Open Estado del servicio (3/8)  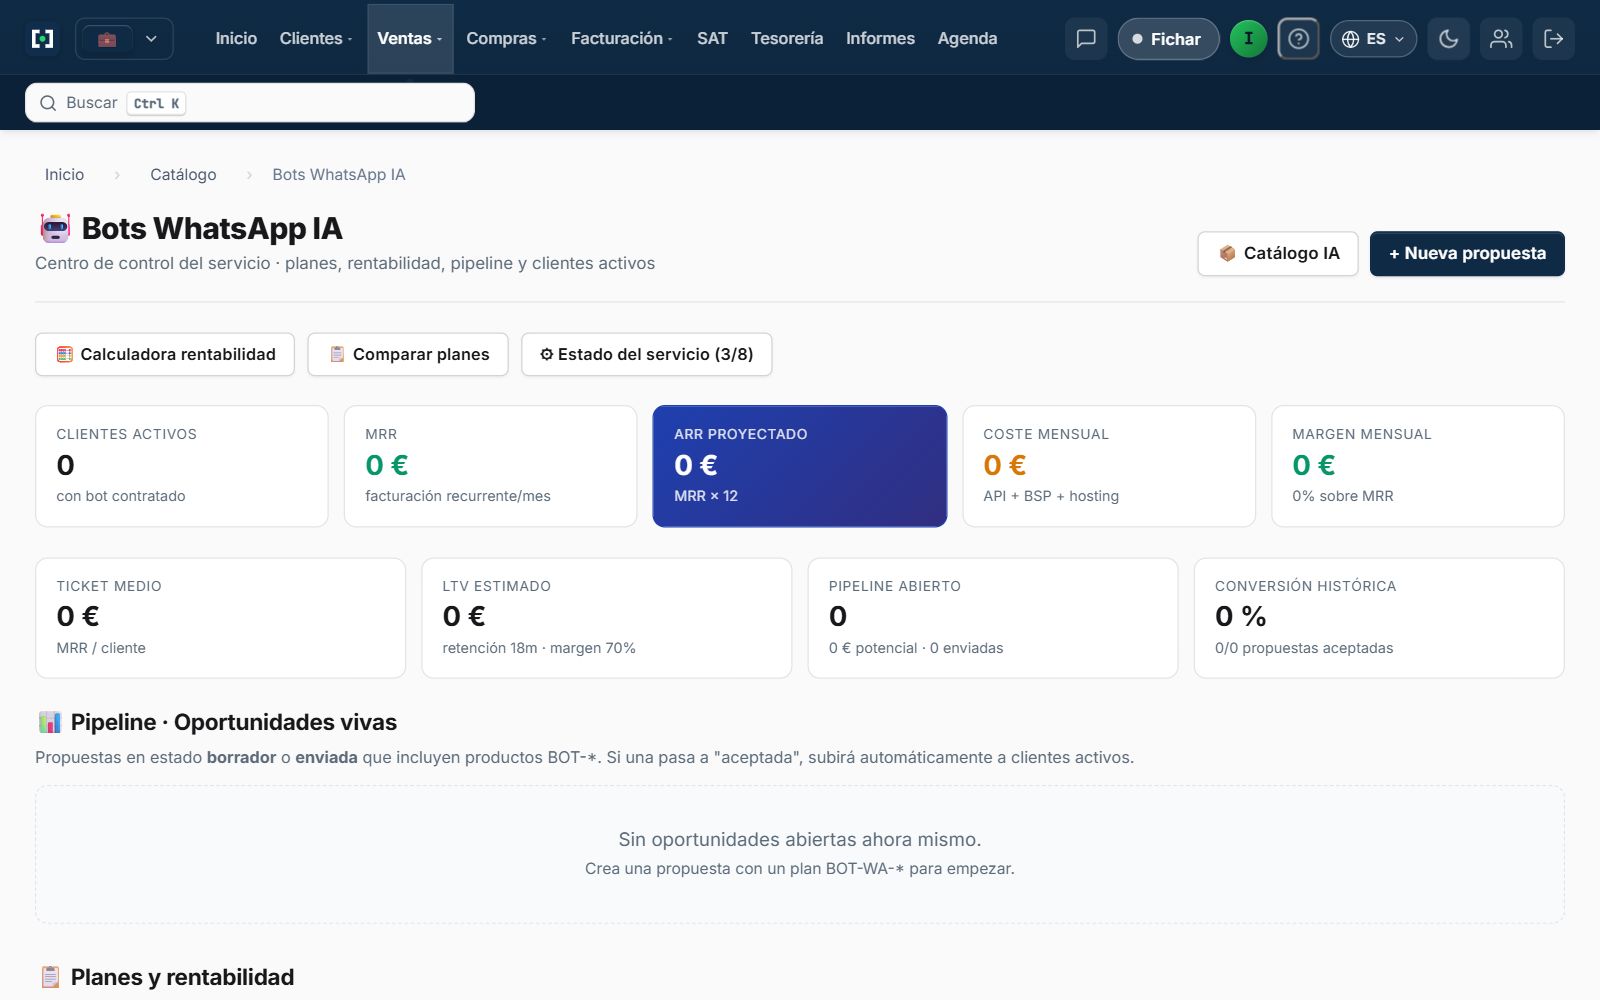[x=647, y=355]
